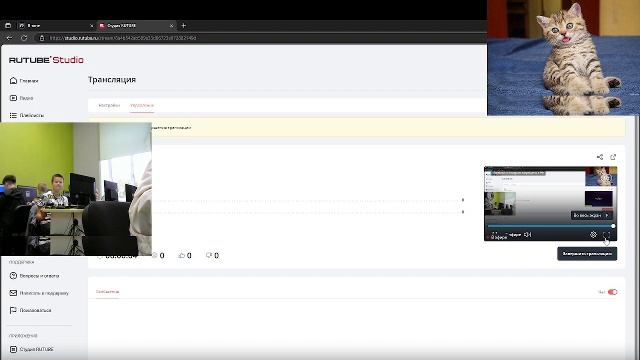
Task: Open Вопросы и ответы help item
Action: [x=34, y=276]
